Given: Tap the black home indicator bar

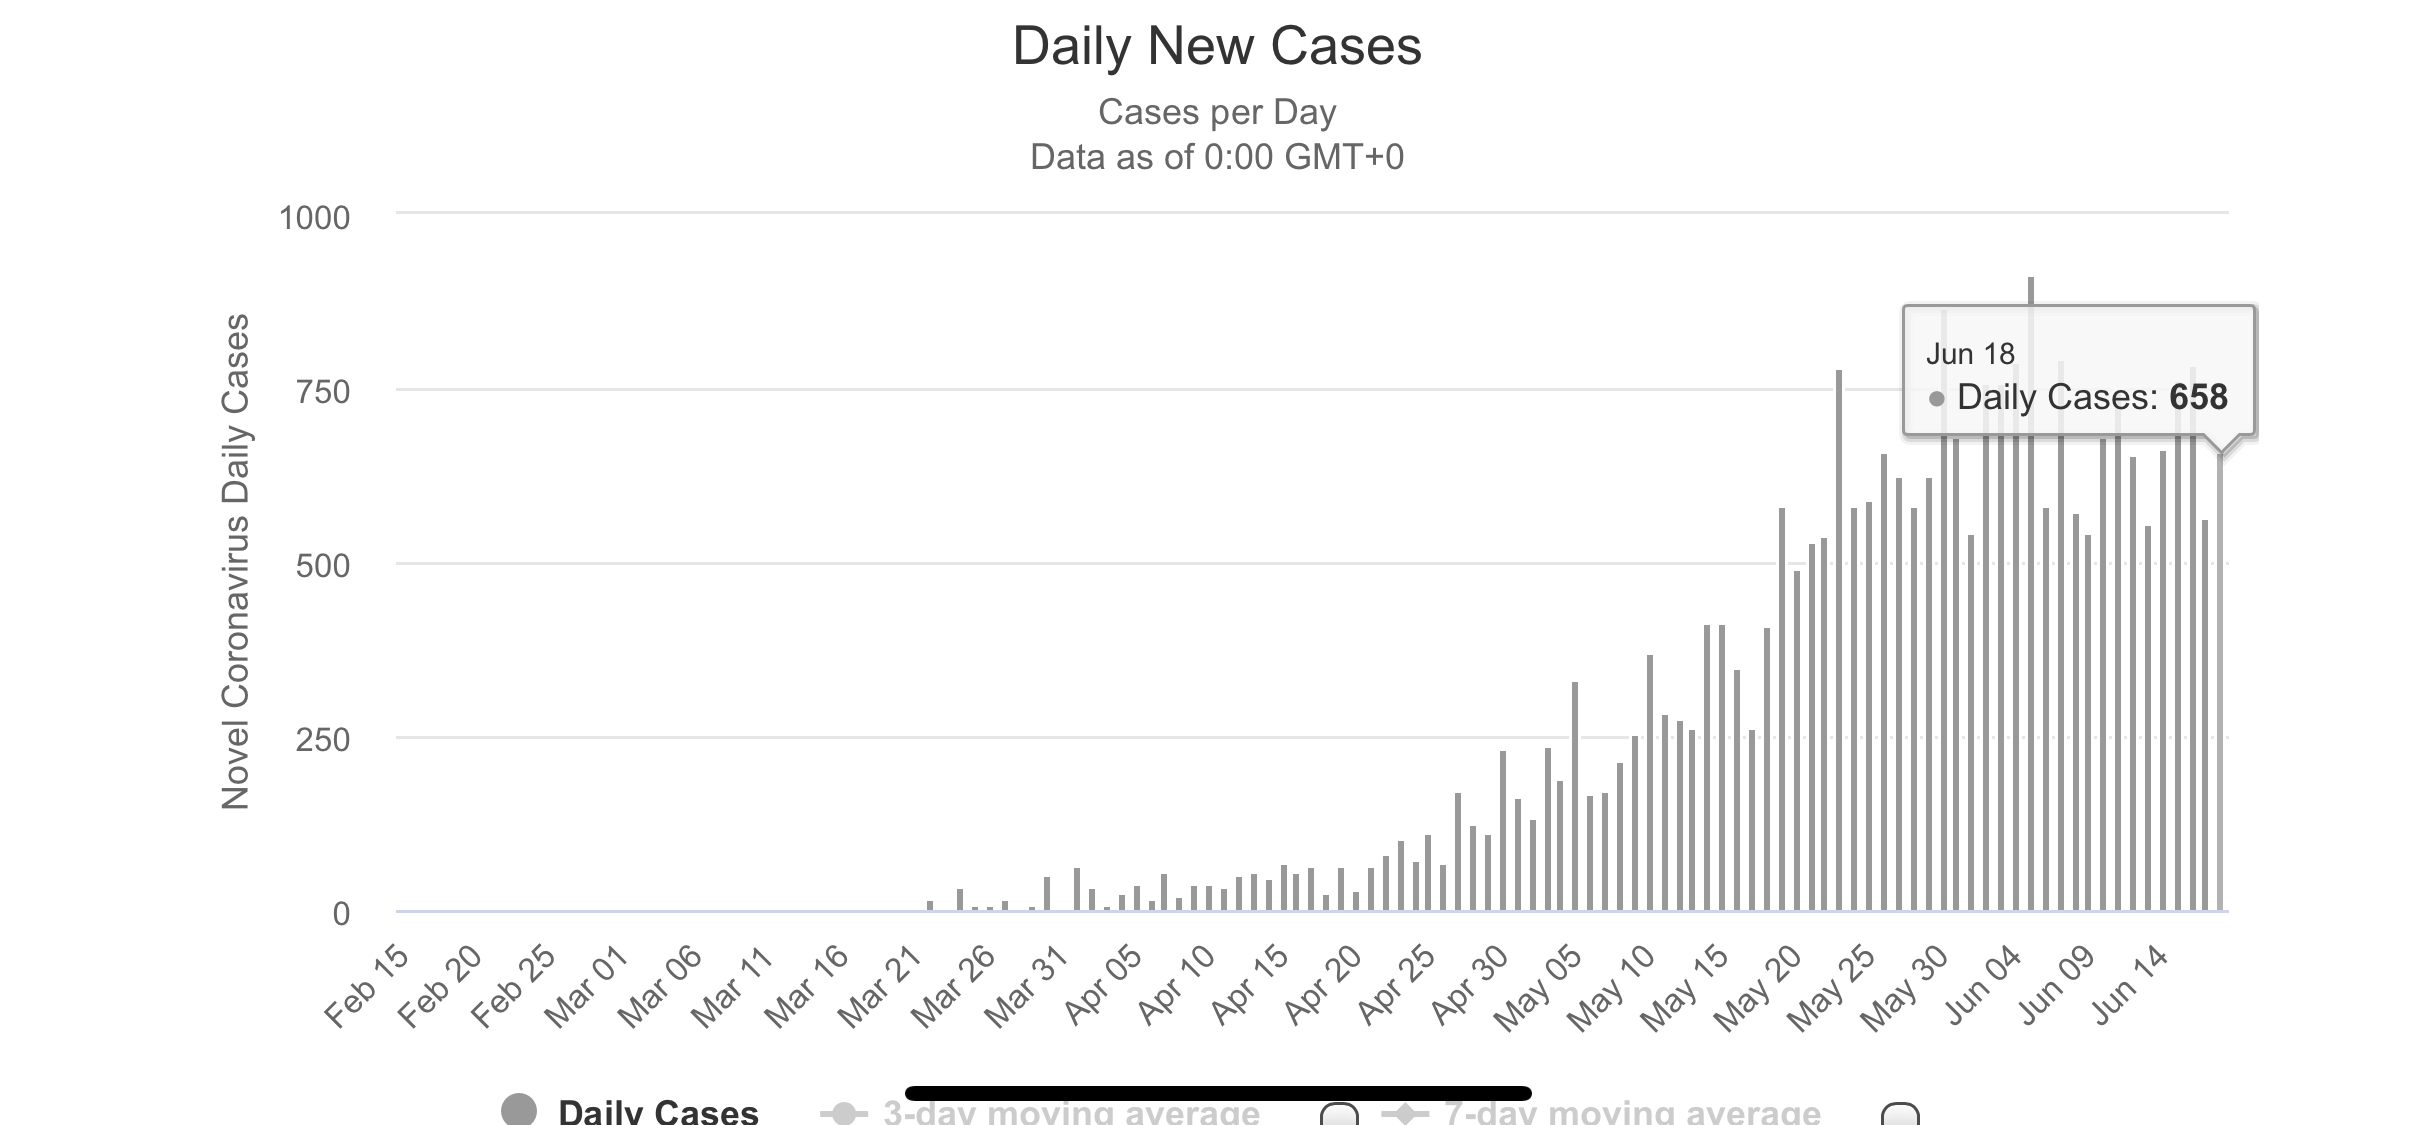Looking at the screenshot, I should [1217, 1093].
